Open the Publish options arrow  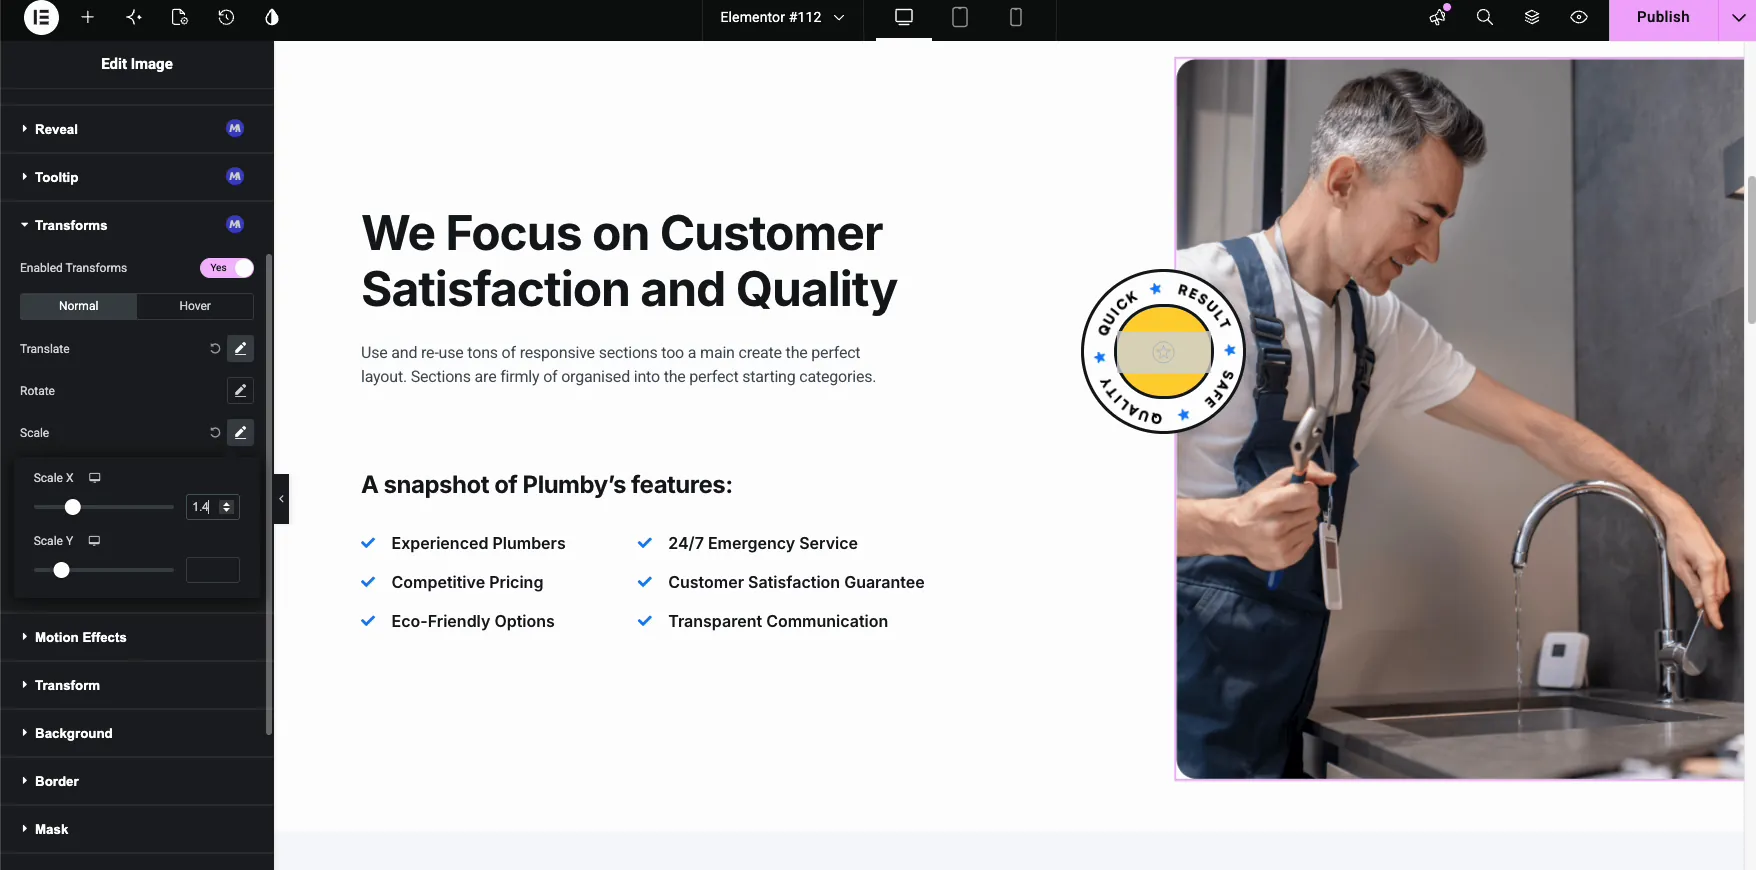pyautogui.click(x=1738, y=17)
